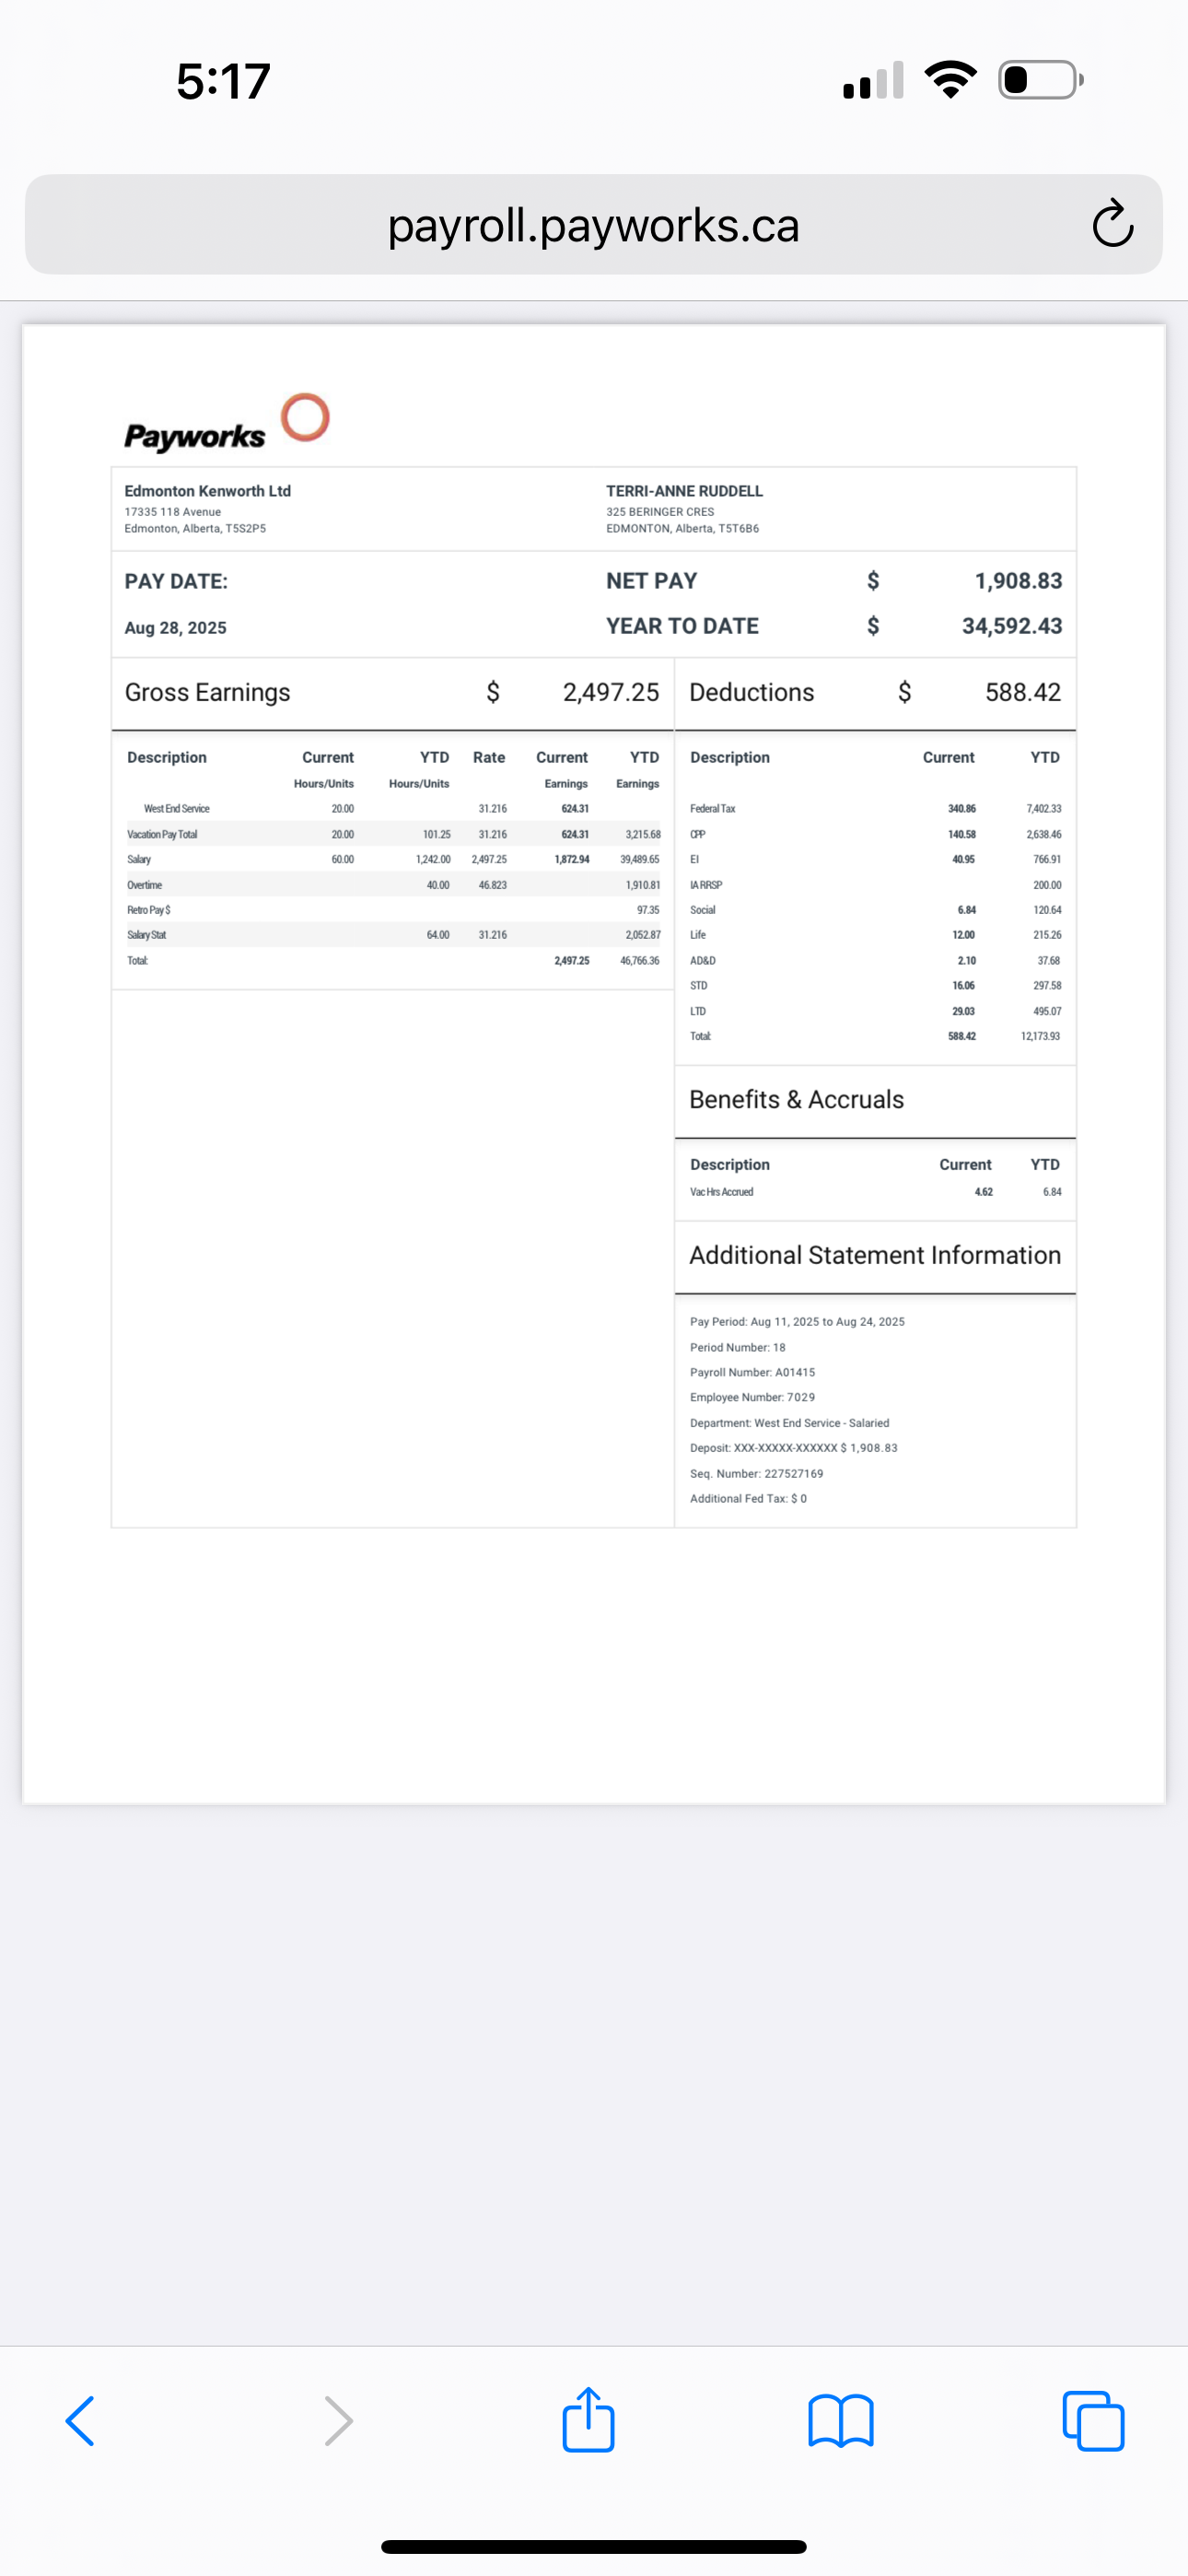Tap the Benefits & Accruals heading

(796, 1099)
